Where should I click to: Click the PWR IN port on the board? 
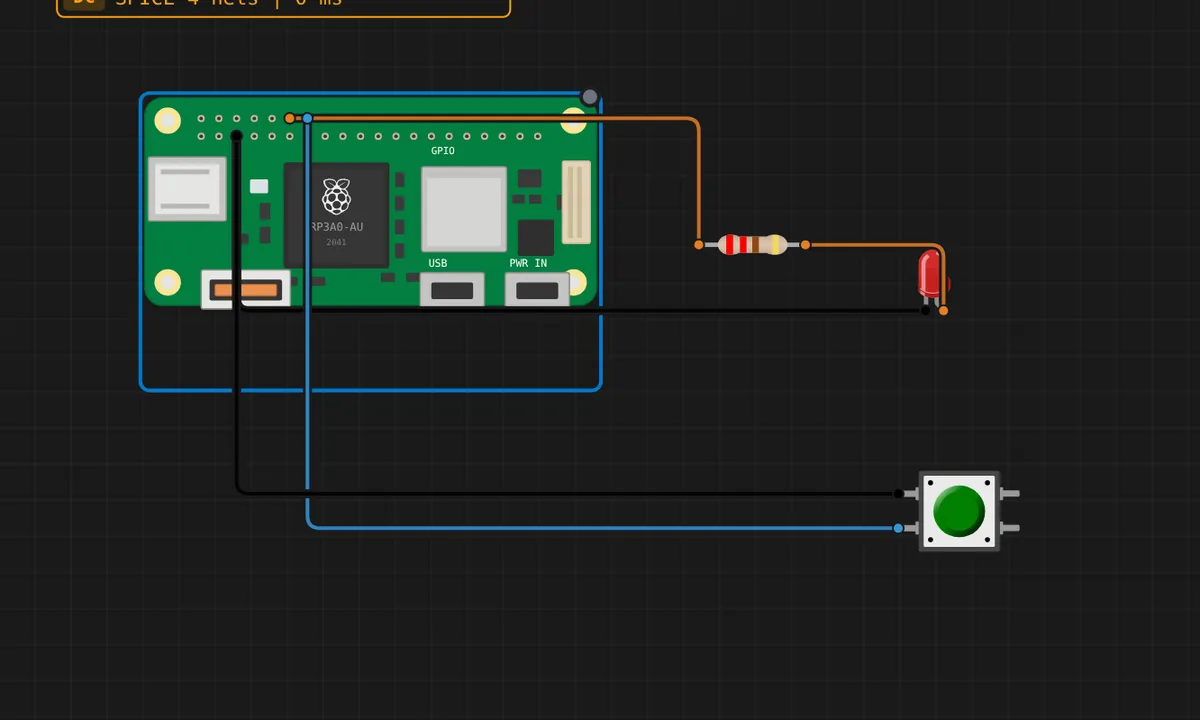pos(537,291)
